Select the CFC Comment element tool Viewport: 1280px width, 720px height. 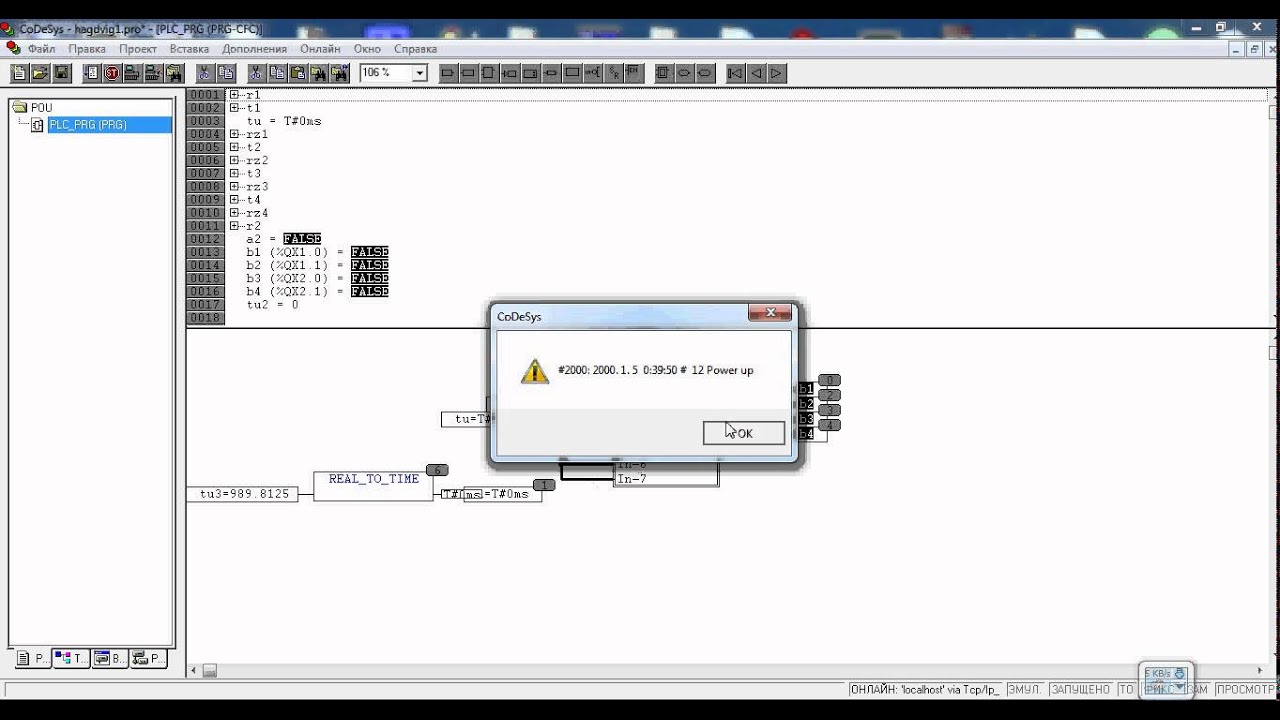(x=572, y=73)
